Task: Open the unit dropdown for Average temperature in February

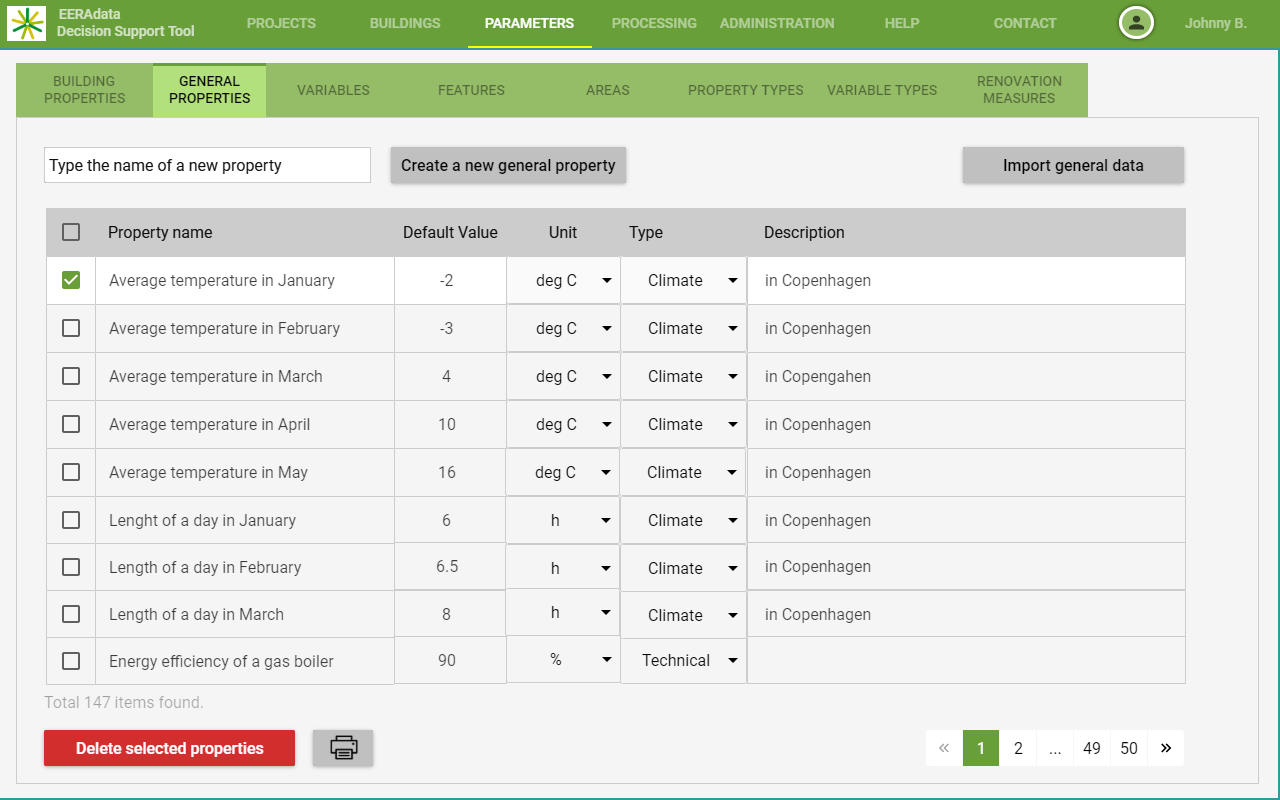Action: [606, 329]
